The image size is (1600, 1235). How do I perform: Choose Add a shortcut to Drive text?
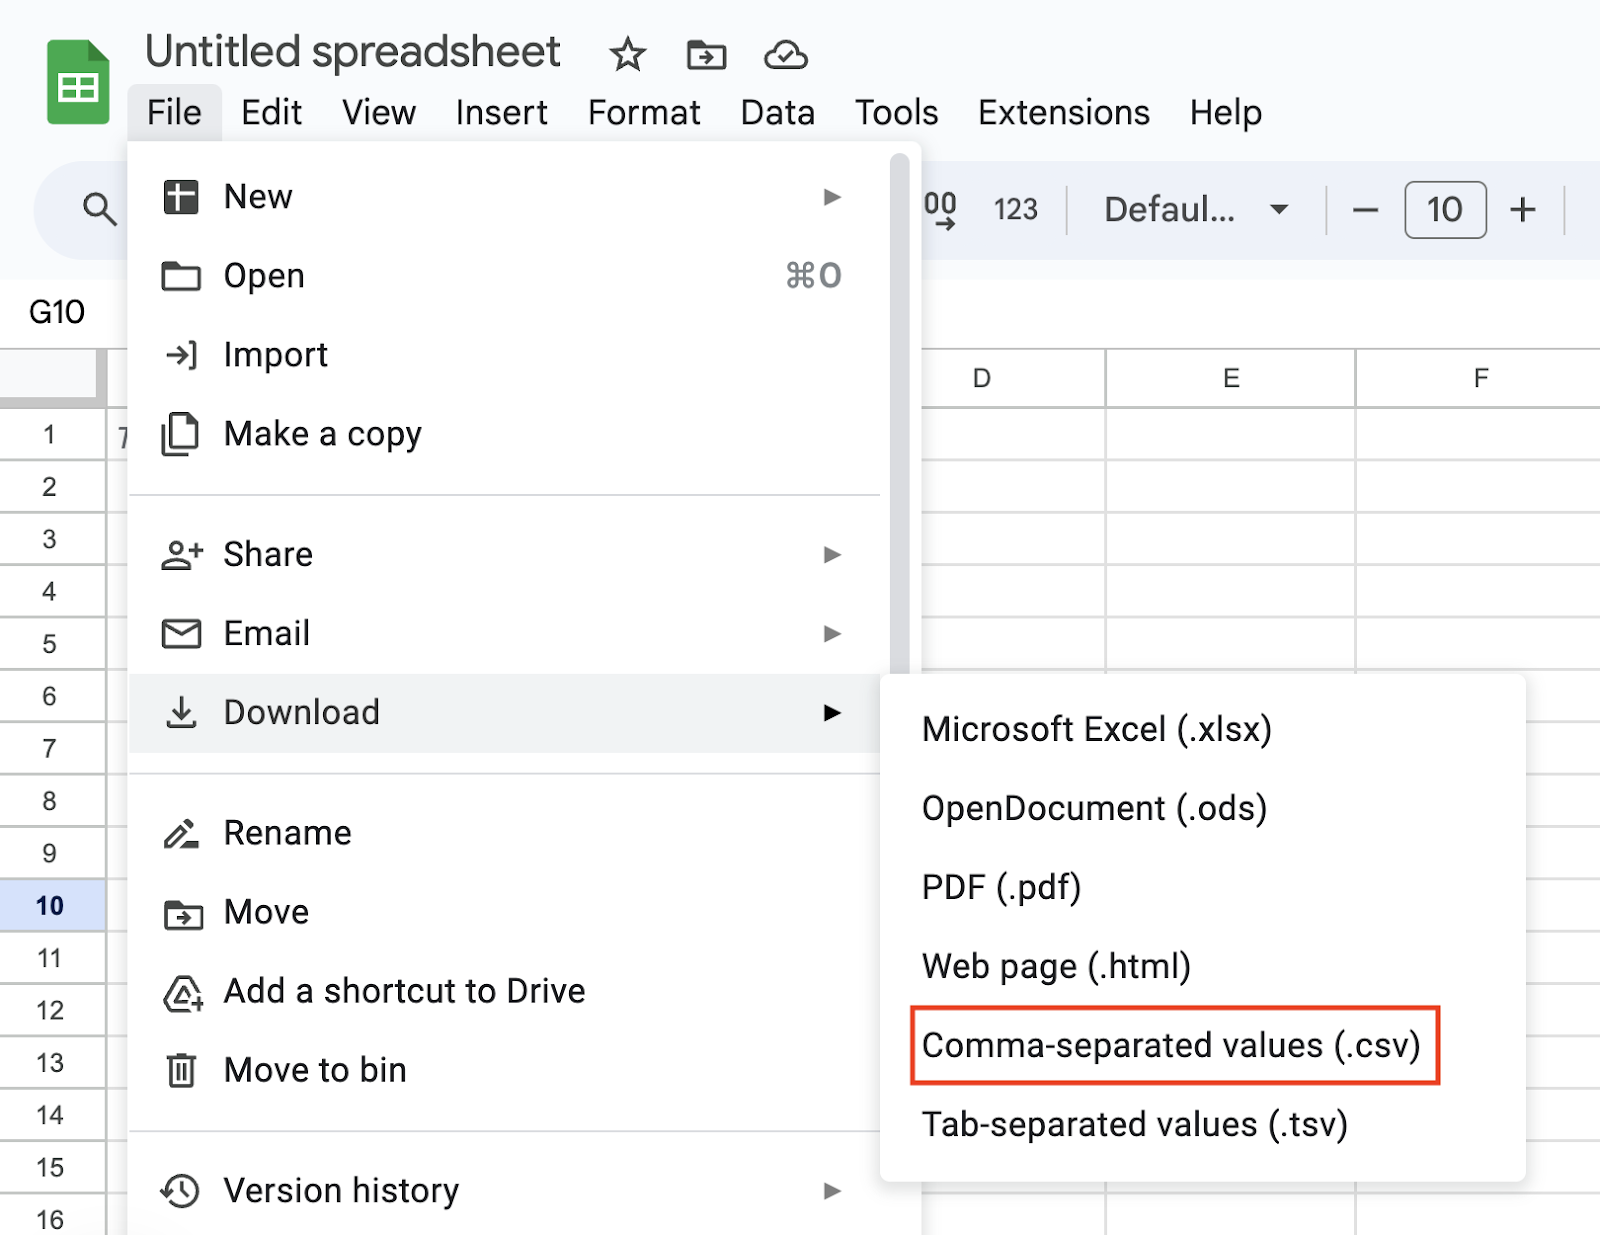(405, 991)
